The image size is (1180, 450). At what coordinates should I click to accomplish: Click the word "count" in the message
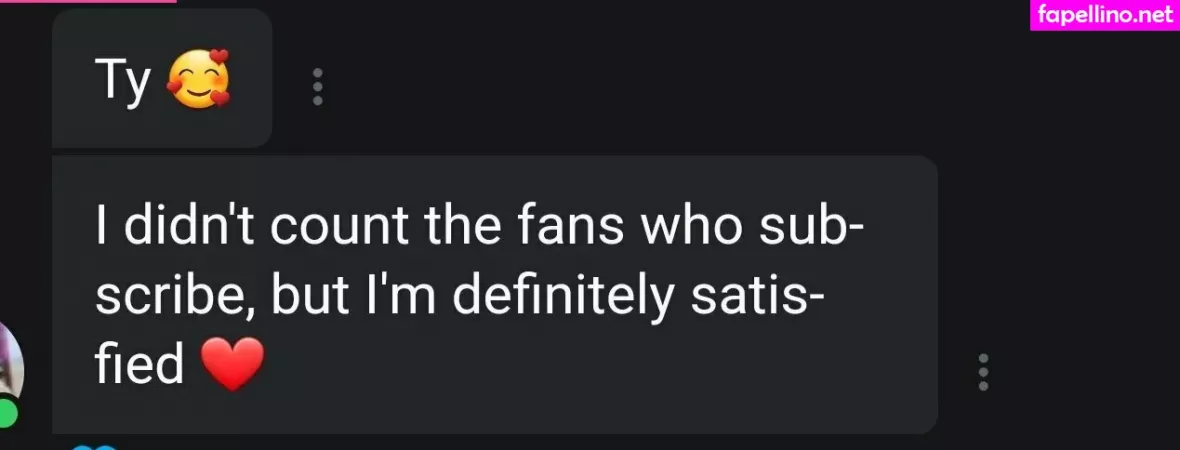tap(336, 230)
